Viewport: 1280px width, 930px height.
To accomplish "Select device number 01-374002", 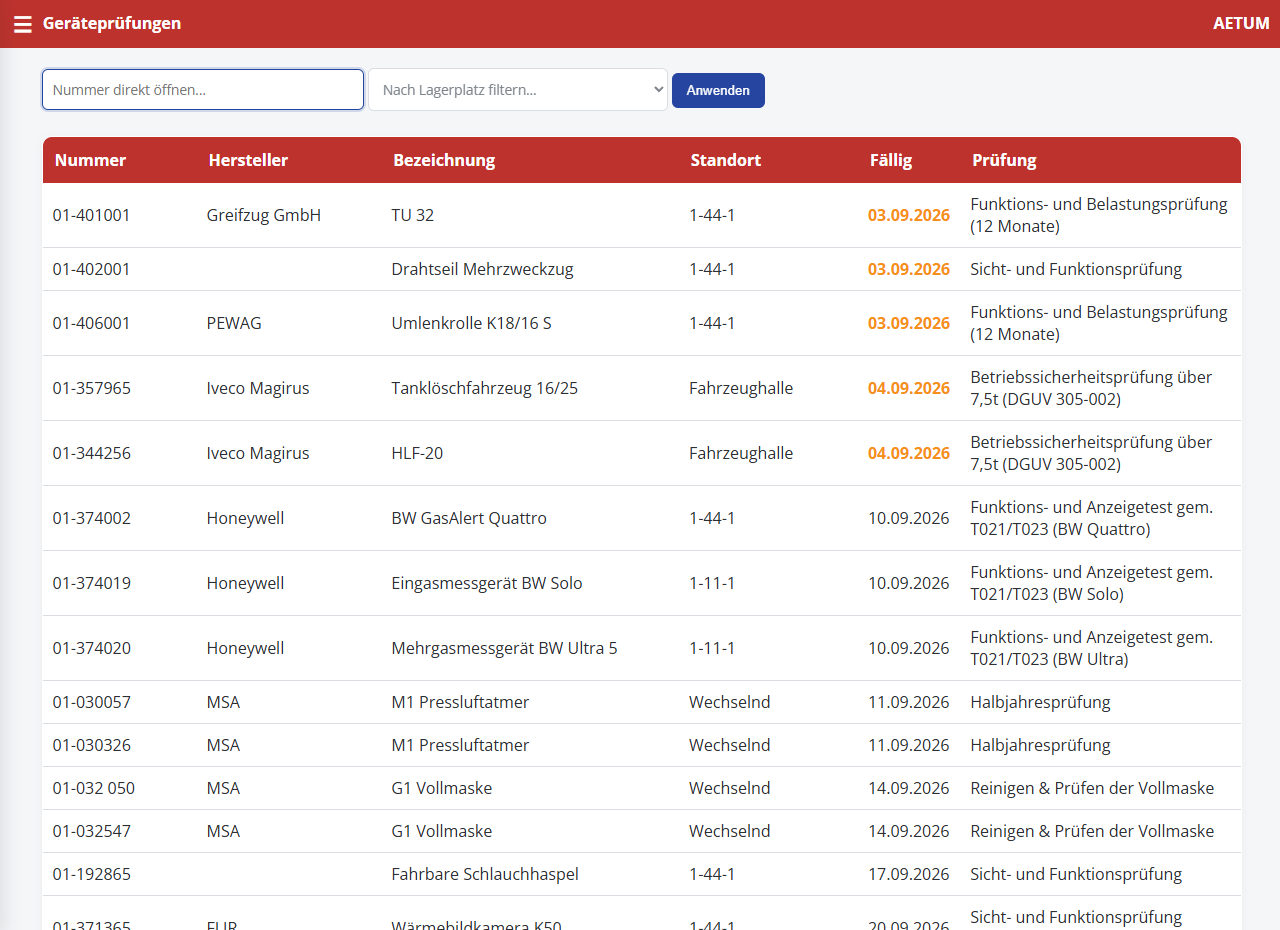I will (x=91, y=518).
